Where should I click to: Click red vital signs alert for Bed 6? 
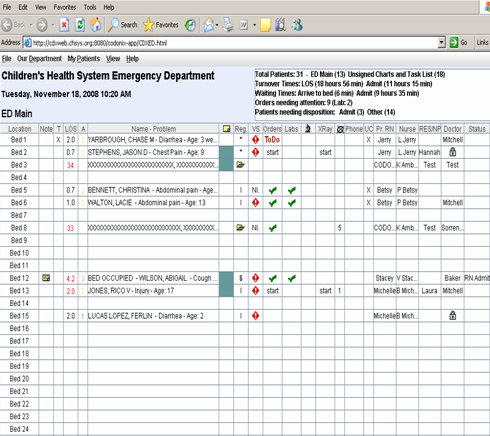[256, 203]
